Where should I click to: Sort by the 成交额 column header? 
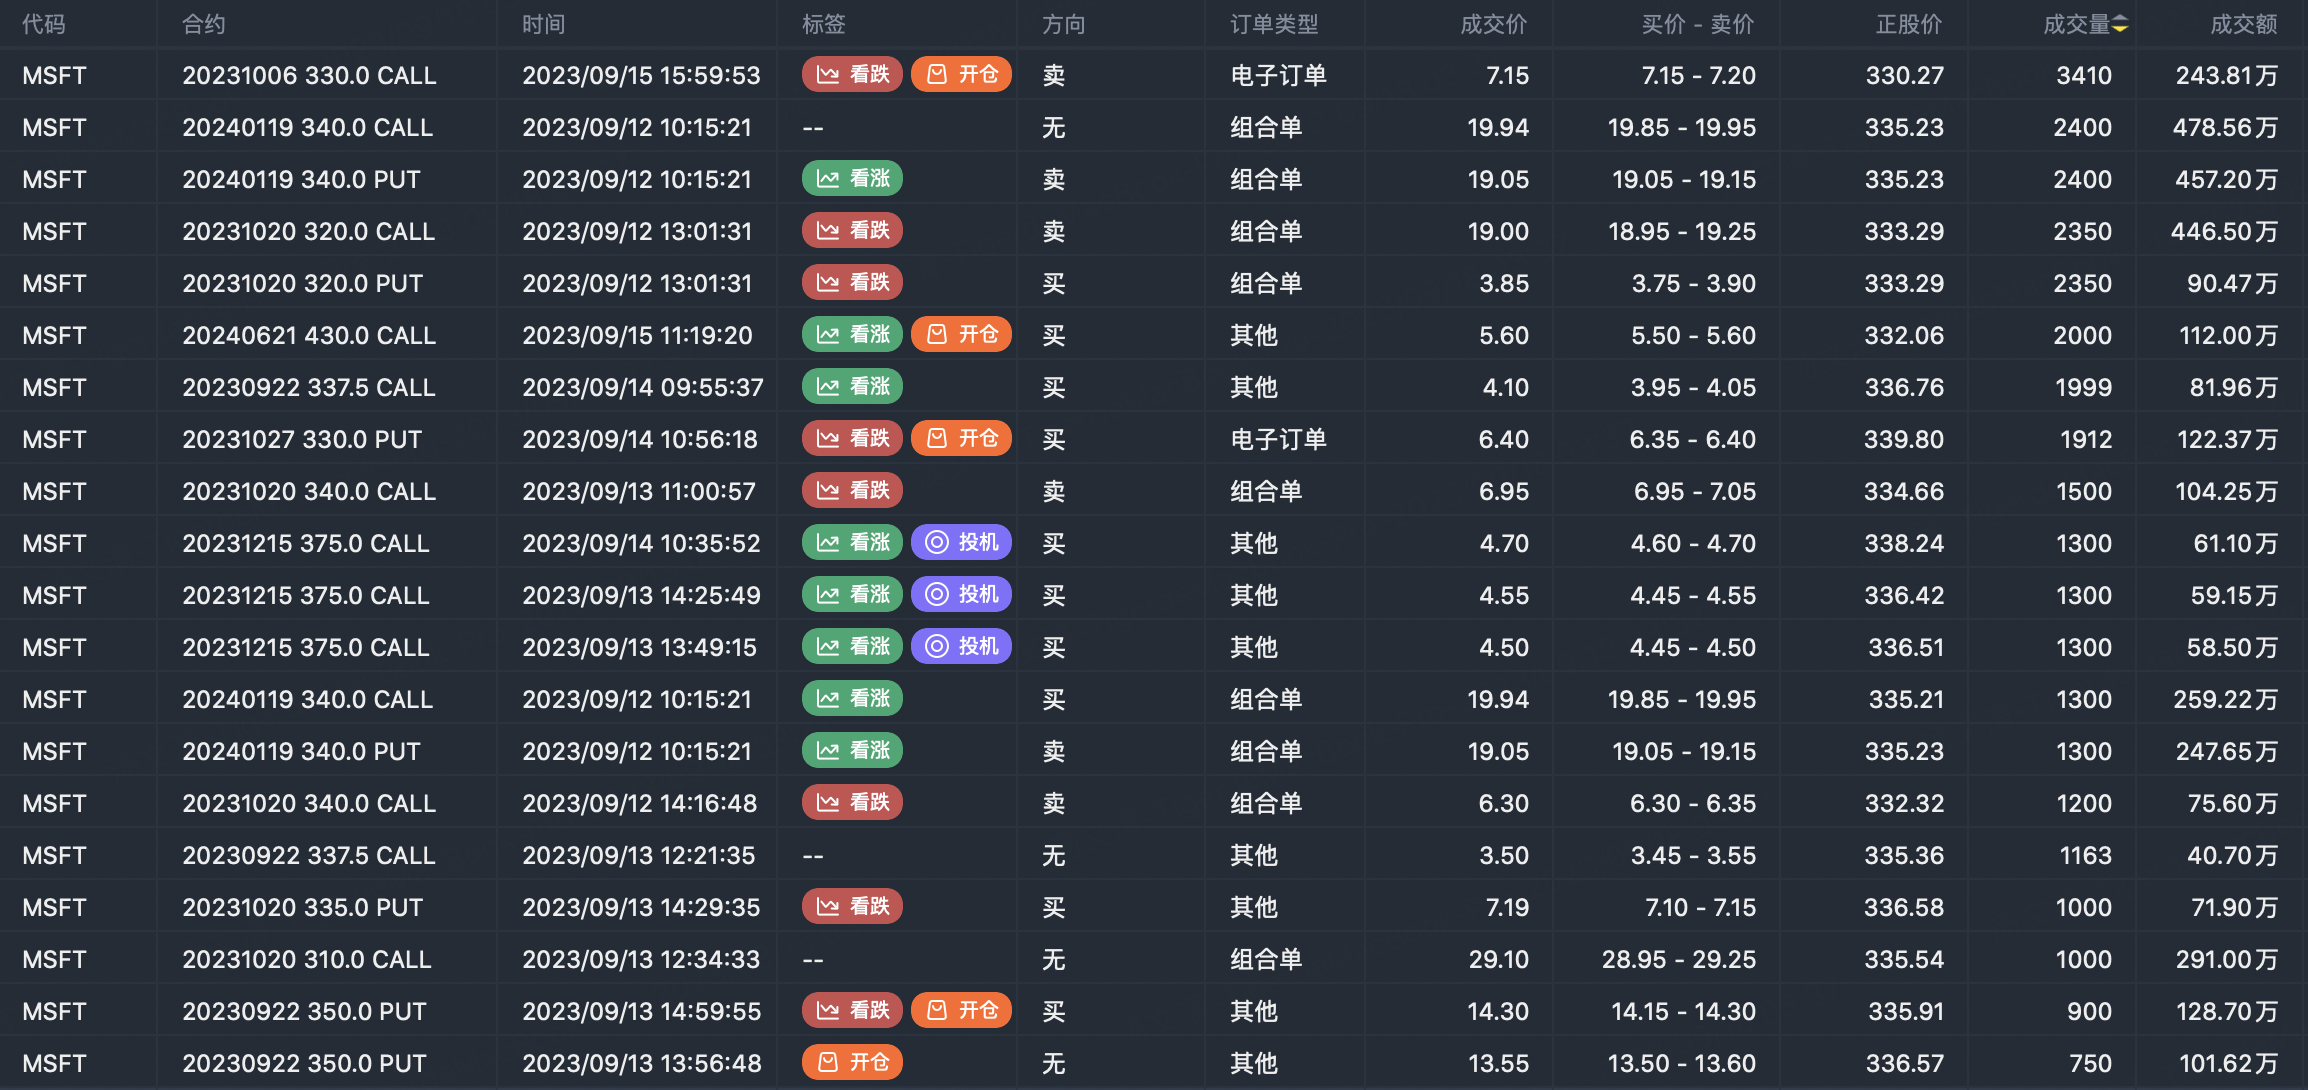[2244, 25]
